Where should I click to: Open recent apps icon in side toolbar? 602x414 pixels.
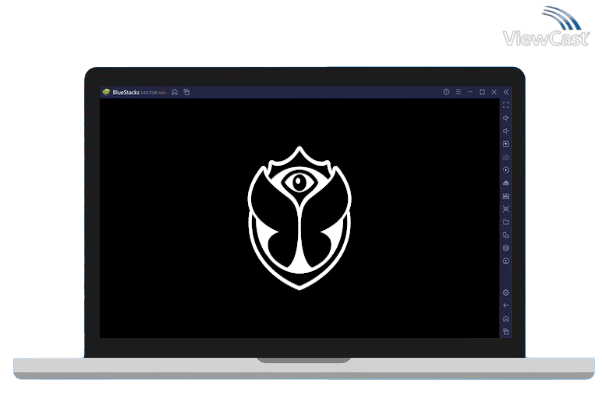506,332
